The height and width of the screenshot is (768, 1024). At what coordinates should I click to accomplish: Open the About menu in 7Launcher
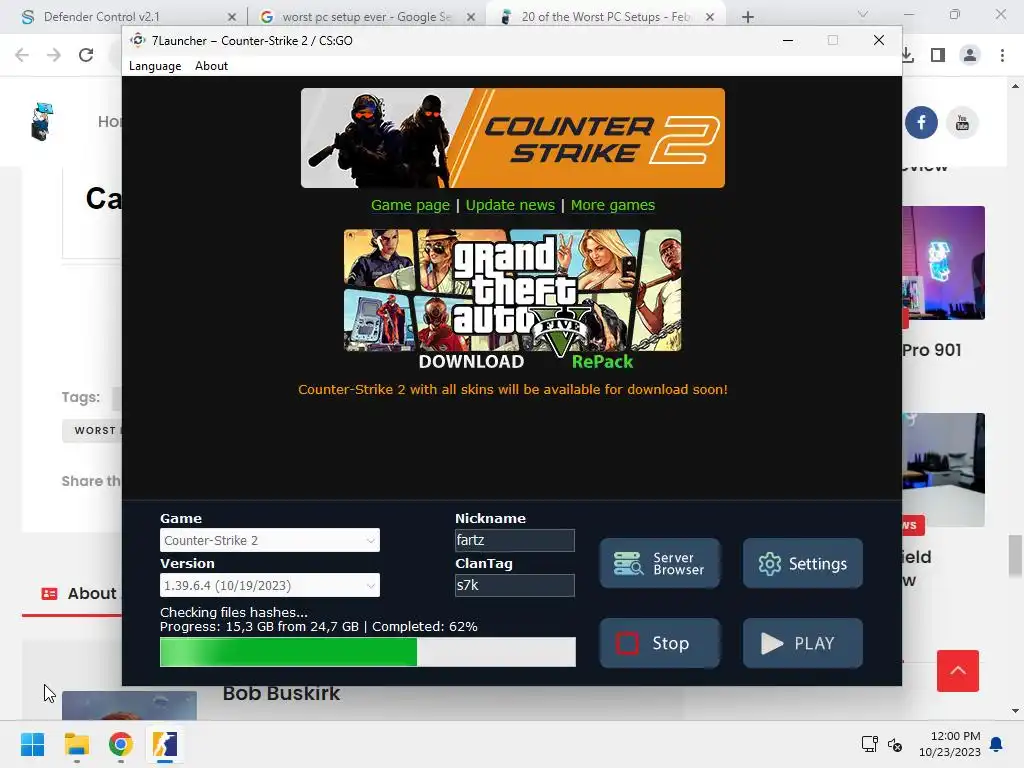(211, 66)
